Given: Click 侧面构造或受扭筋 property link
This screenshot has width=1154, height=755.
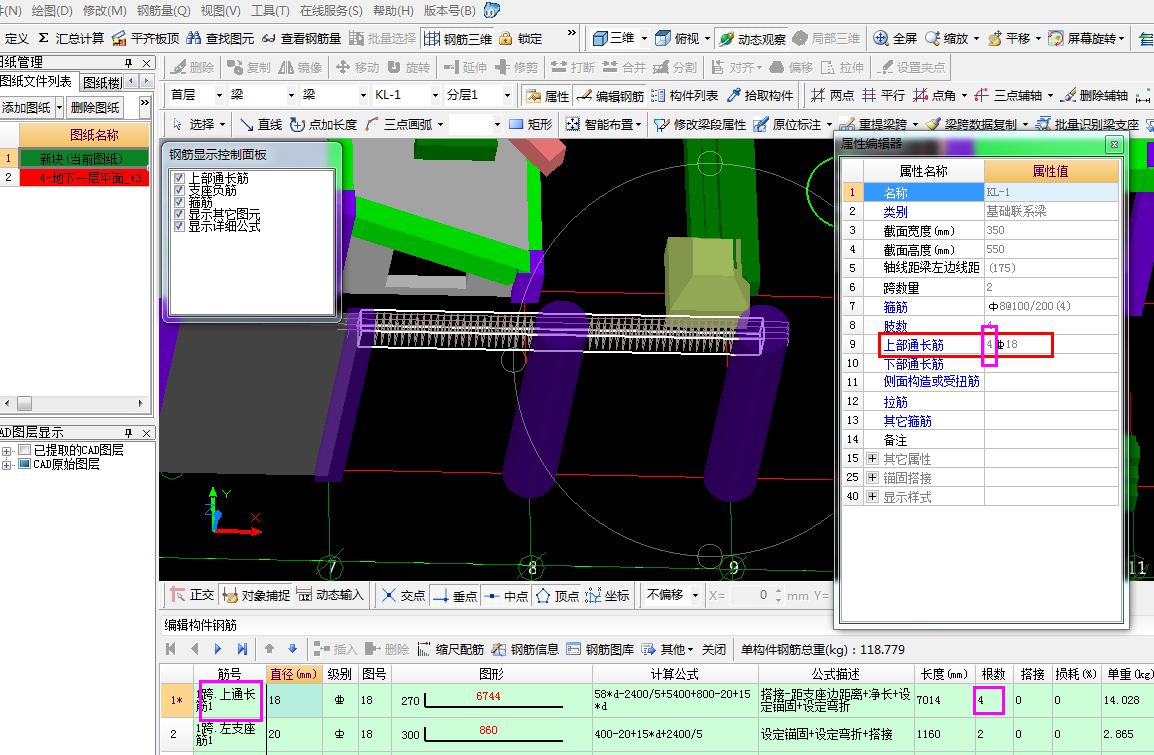Looking at the screenshot, I should pos(931,382).
